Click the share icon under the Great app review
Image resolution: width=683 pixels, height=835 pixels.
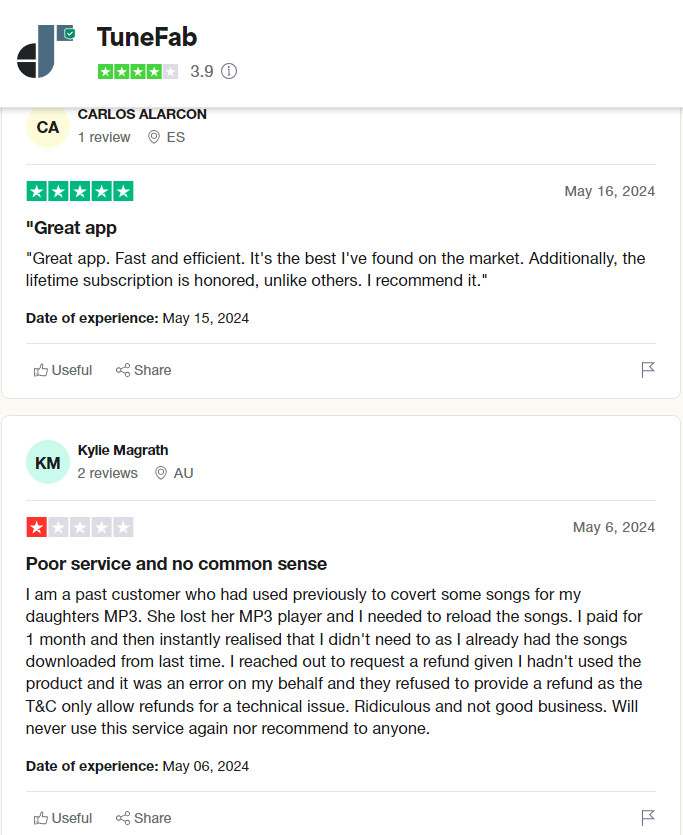click(x=123, y=370)
